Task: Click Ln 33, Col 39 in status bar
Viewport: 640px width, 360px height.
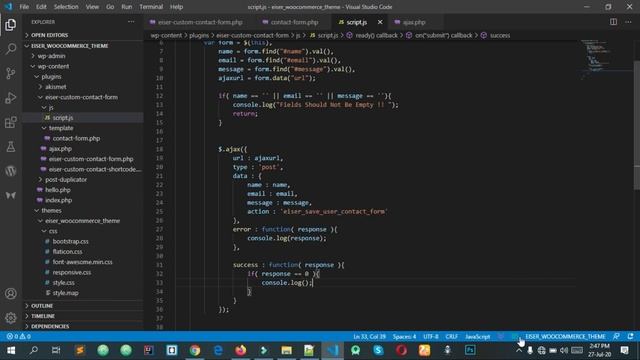Action: pyautogui.click(x=369, y=336)
